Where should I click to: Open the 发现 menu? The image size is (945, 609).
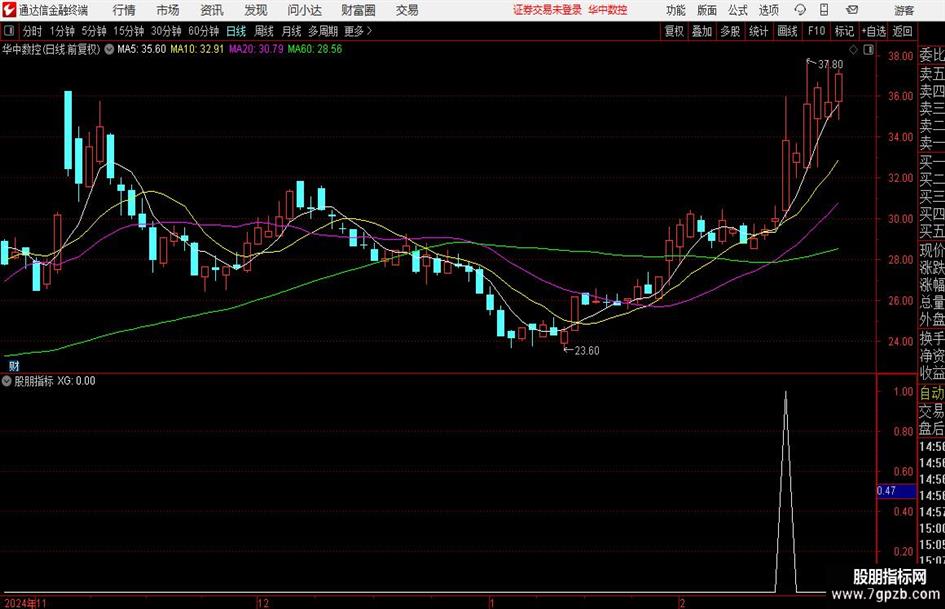point(256,10)
